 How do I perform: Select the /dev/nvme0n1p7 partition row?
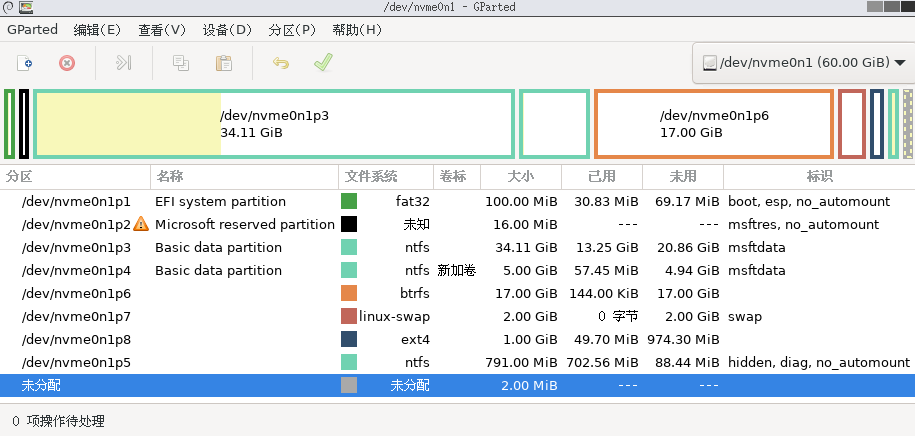point(458,316)
